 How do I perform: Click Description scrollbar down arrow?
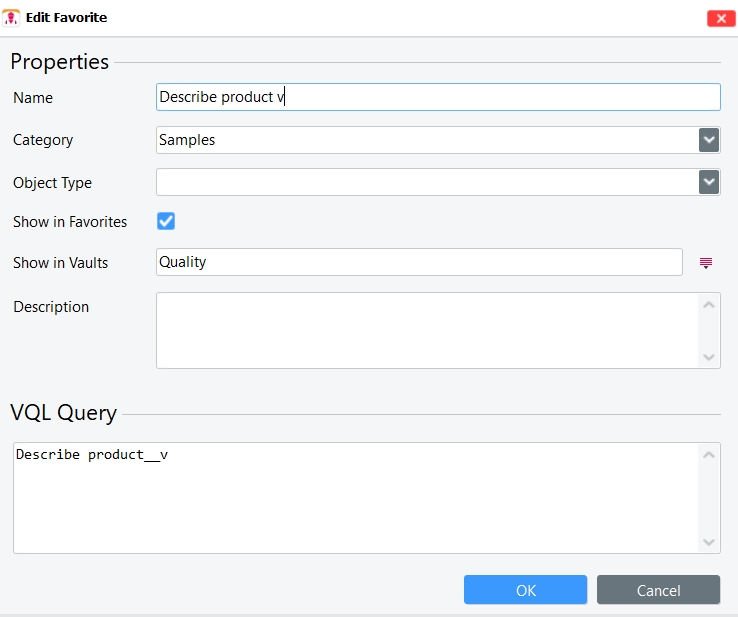pyautogui.click(x=709, y=357)
